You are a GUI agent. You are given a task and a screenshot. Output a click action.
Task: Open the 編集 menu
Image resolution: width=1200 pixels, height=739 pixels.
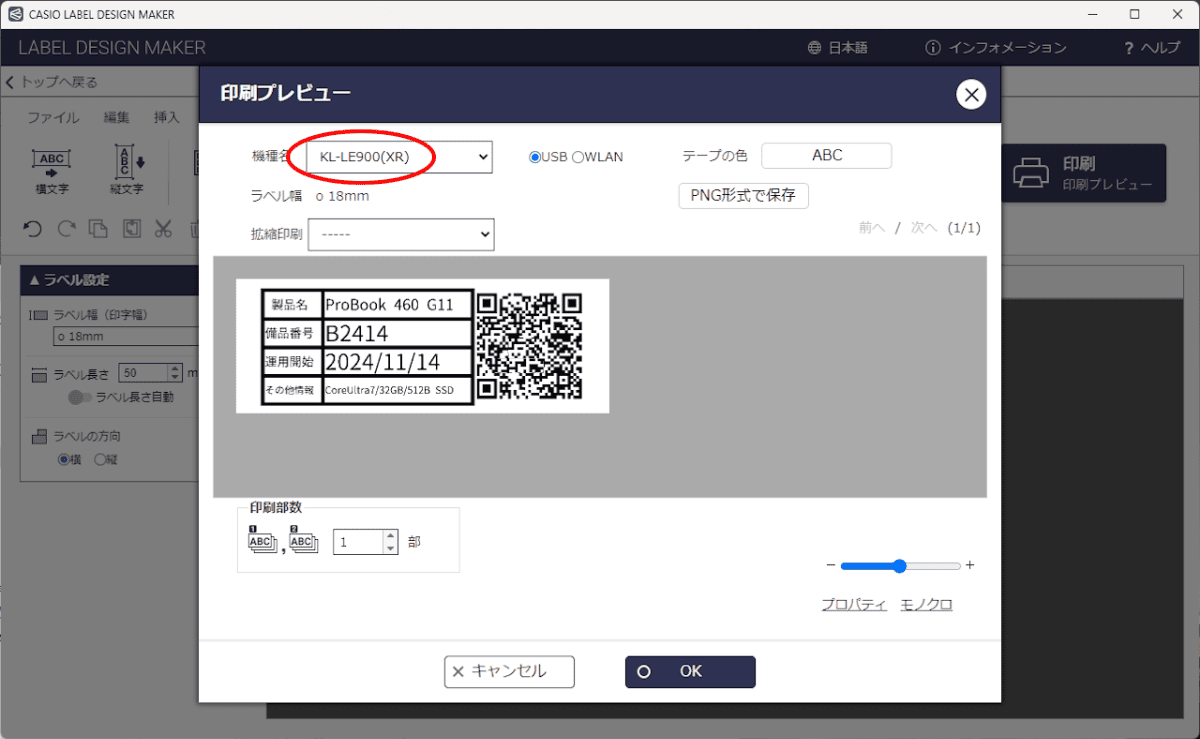click(x=117, y=117)
